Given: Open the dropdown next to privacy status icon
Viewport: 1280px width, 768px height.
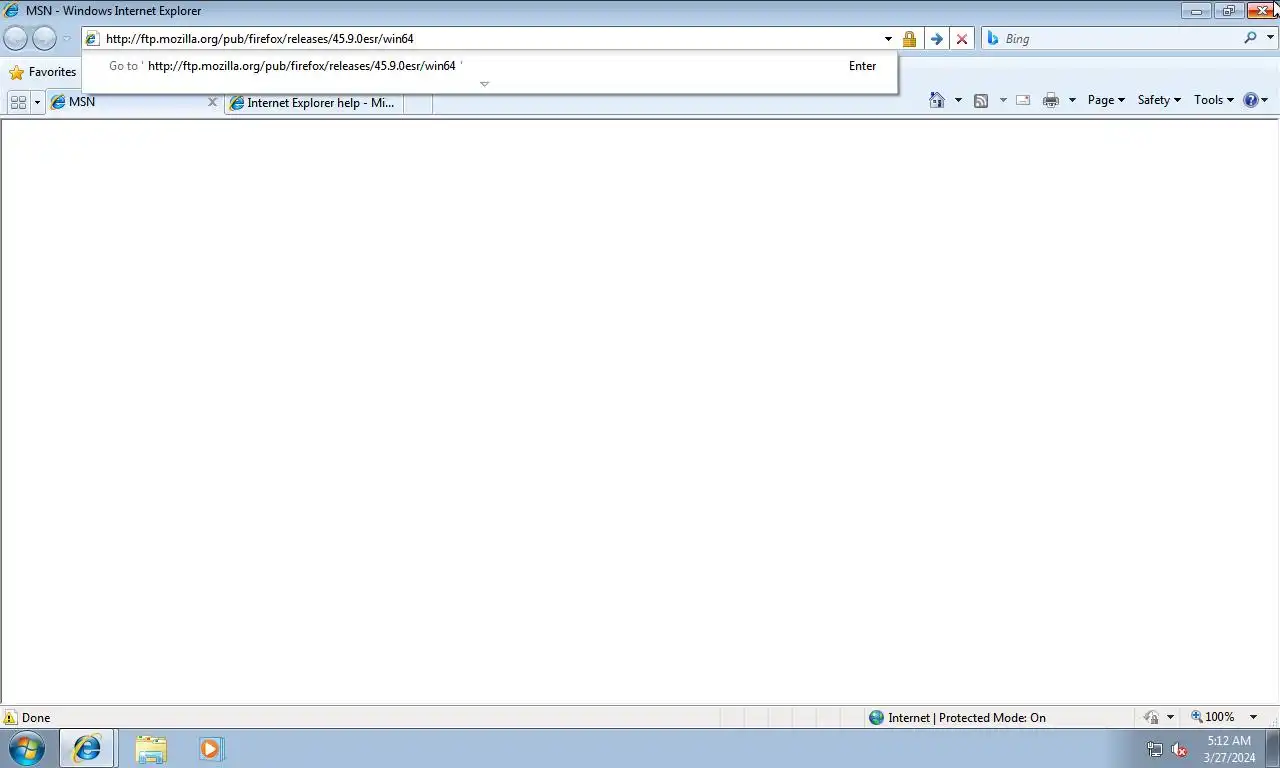Looking at the screenshot, I should 1170,718.
